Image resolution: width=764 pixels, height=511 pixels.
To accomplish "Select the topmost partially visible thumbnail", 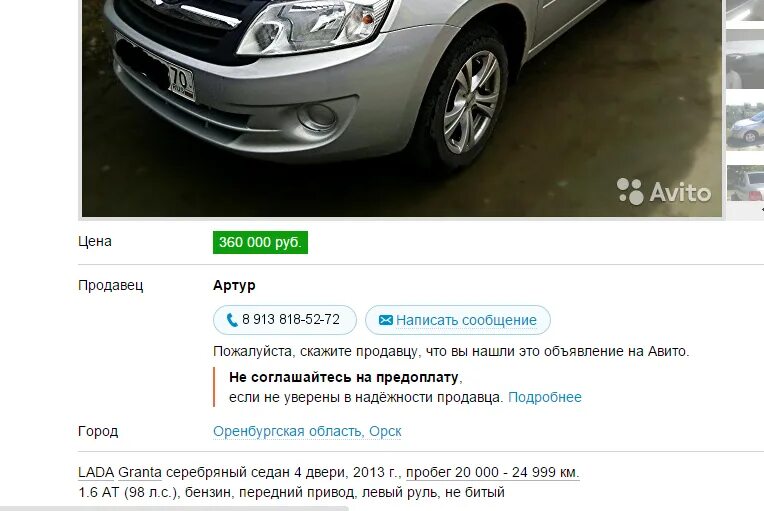I will tap(745, 11).
